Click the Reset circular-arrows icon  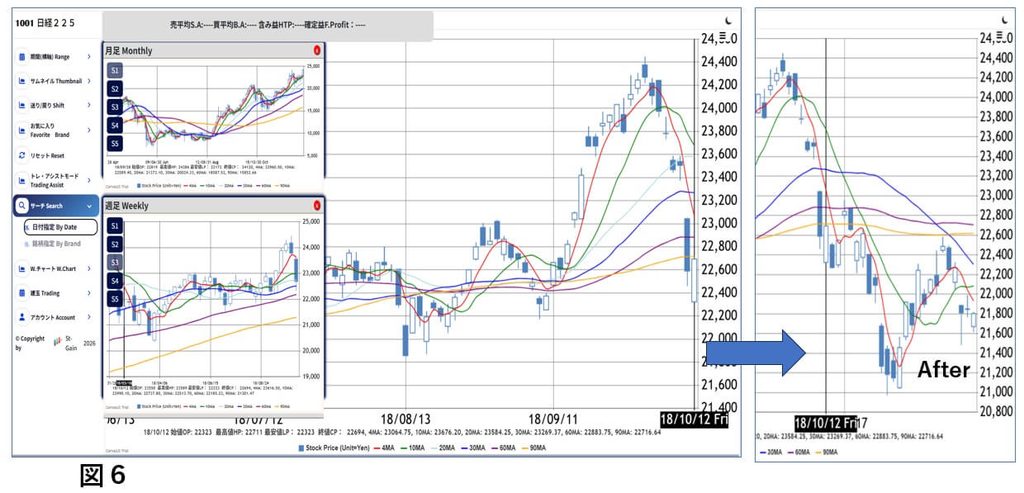click(x=22, y=155)
